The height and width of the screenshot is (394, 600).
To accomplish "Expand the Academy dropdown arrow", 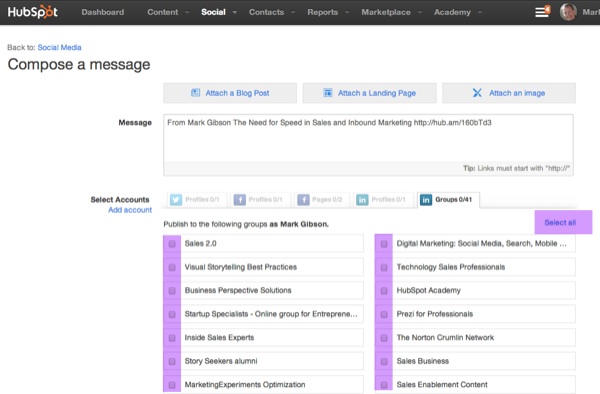I will point(480,12).
